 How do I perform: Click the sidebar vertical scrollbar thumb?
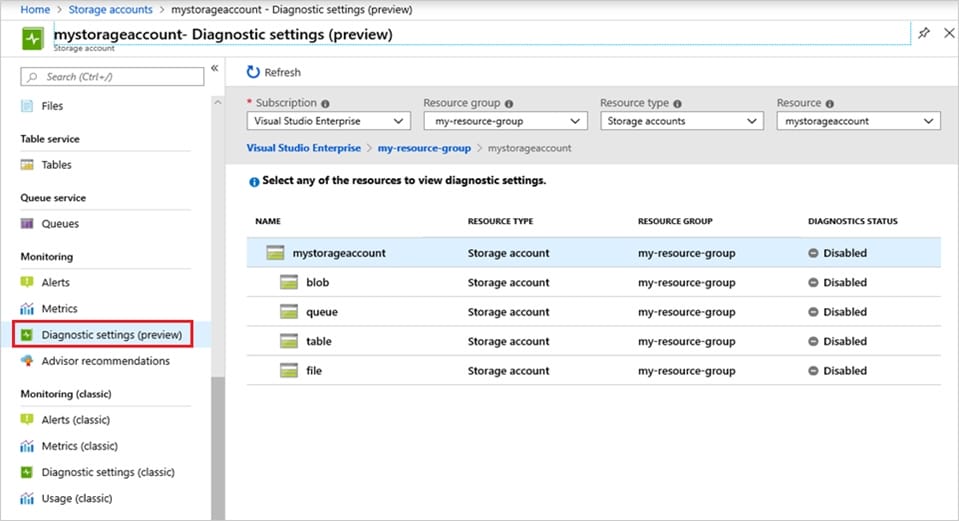pos(218,448)
